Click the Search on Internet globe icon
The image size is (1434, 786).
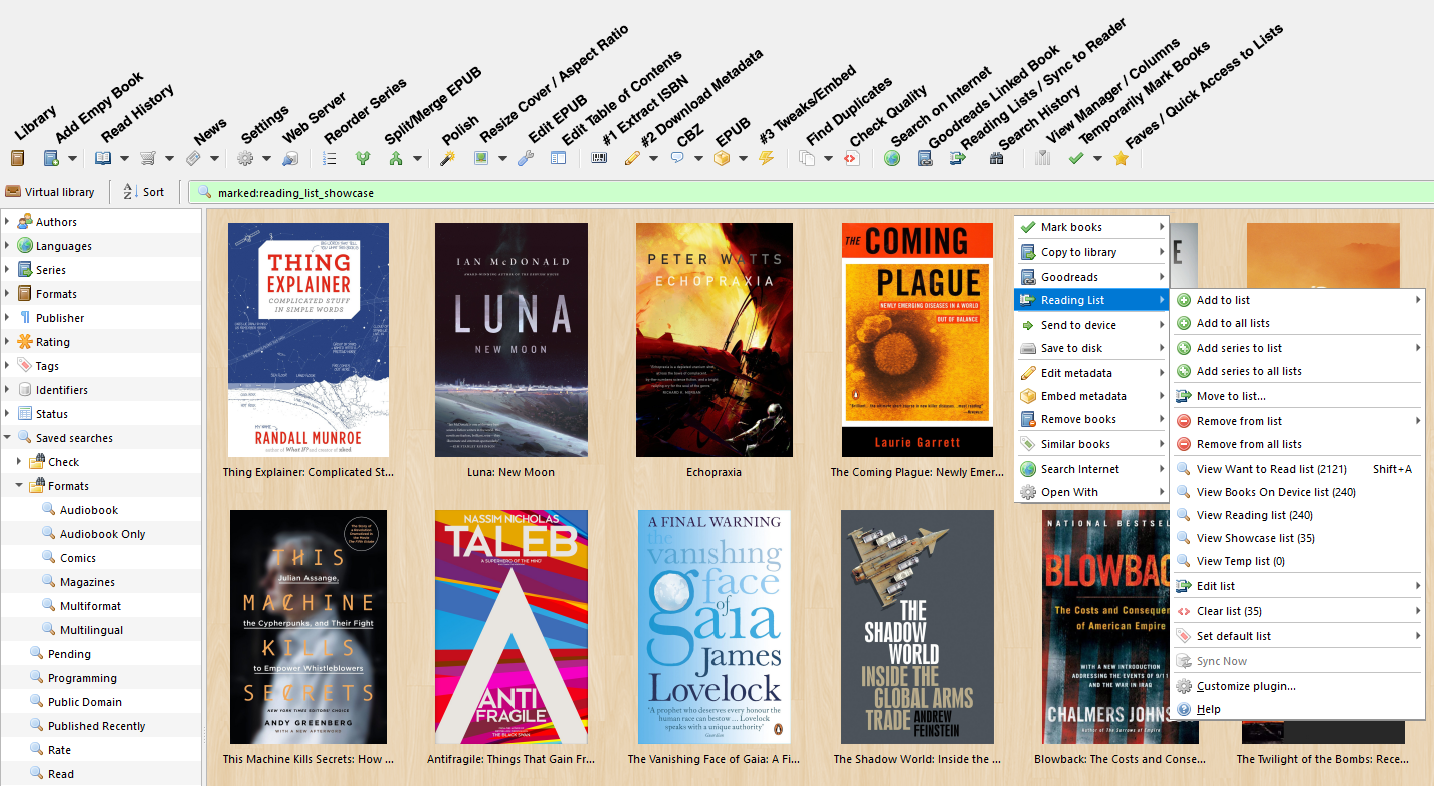pyautogui.click(x=892, y=158)
